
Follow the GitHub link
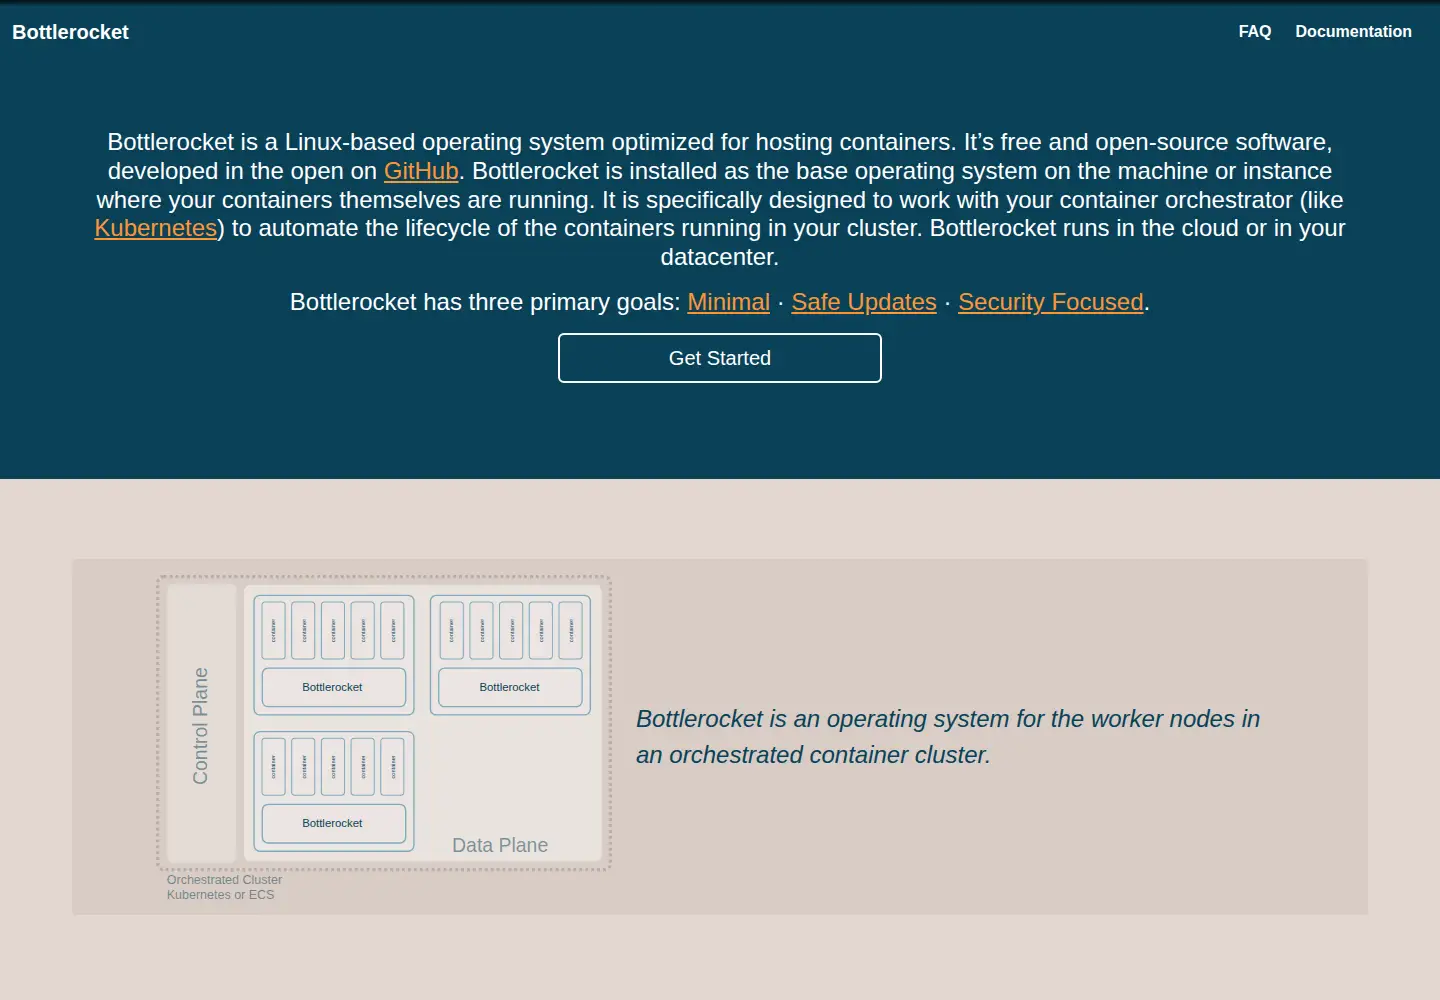(421, 171)
